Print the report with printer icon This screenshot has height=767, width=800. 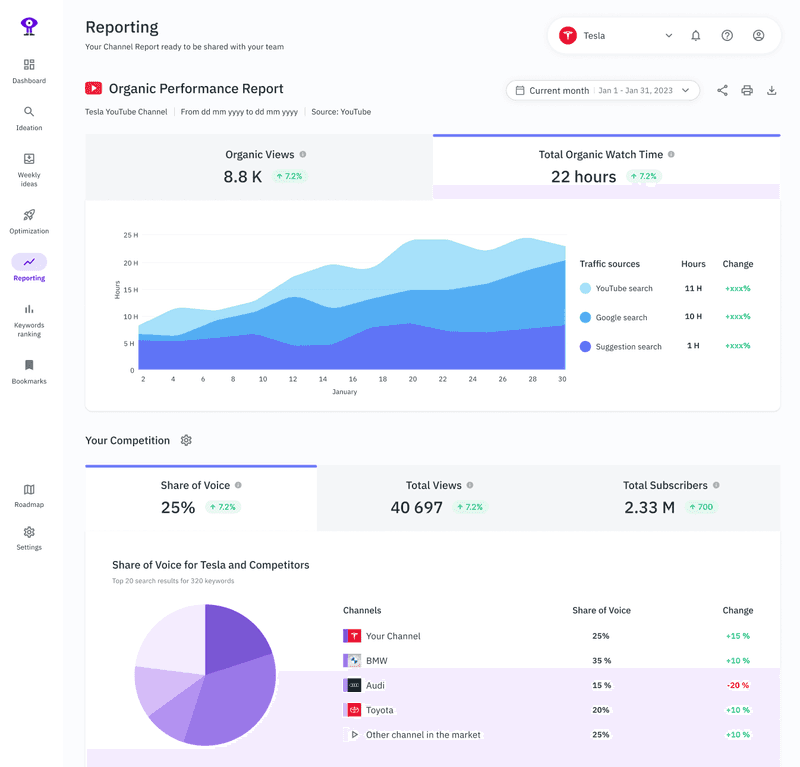coord(747,91)
